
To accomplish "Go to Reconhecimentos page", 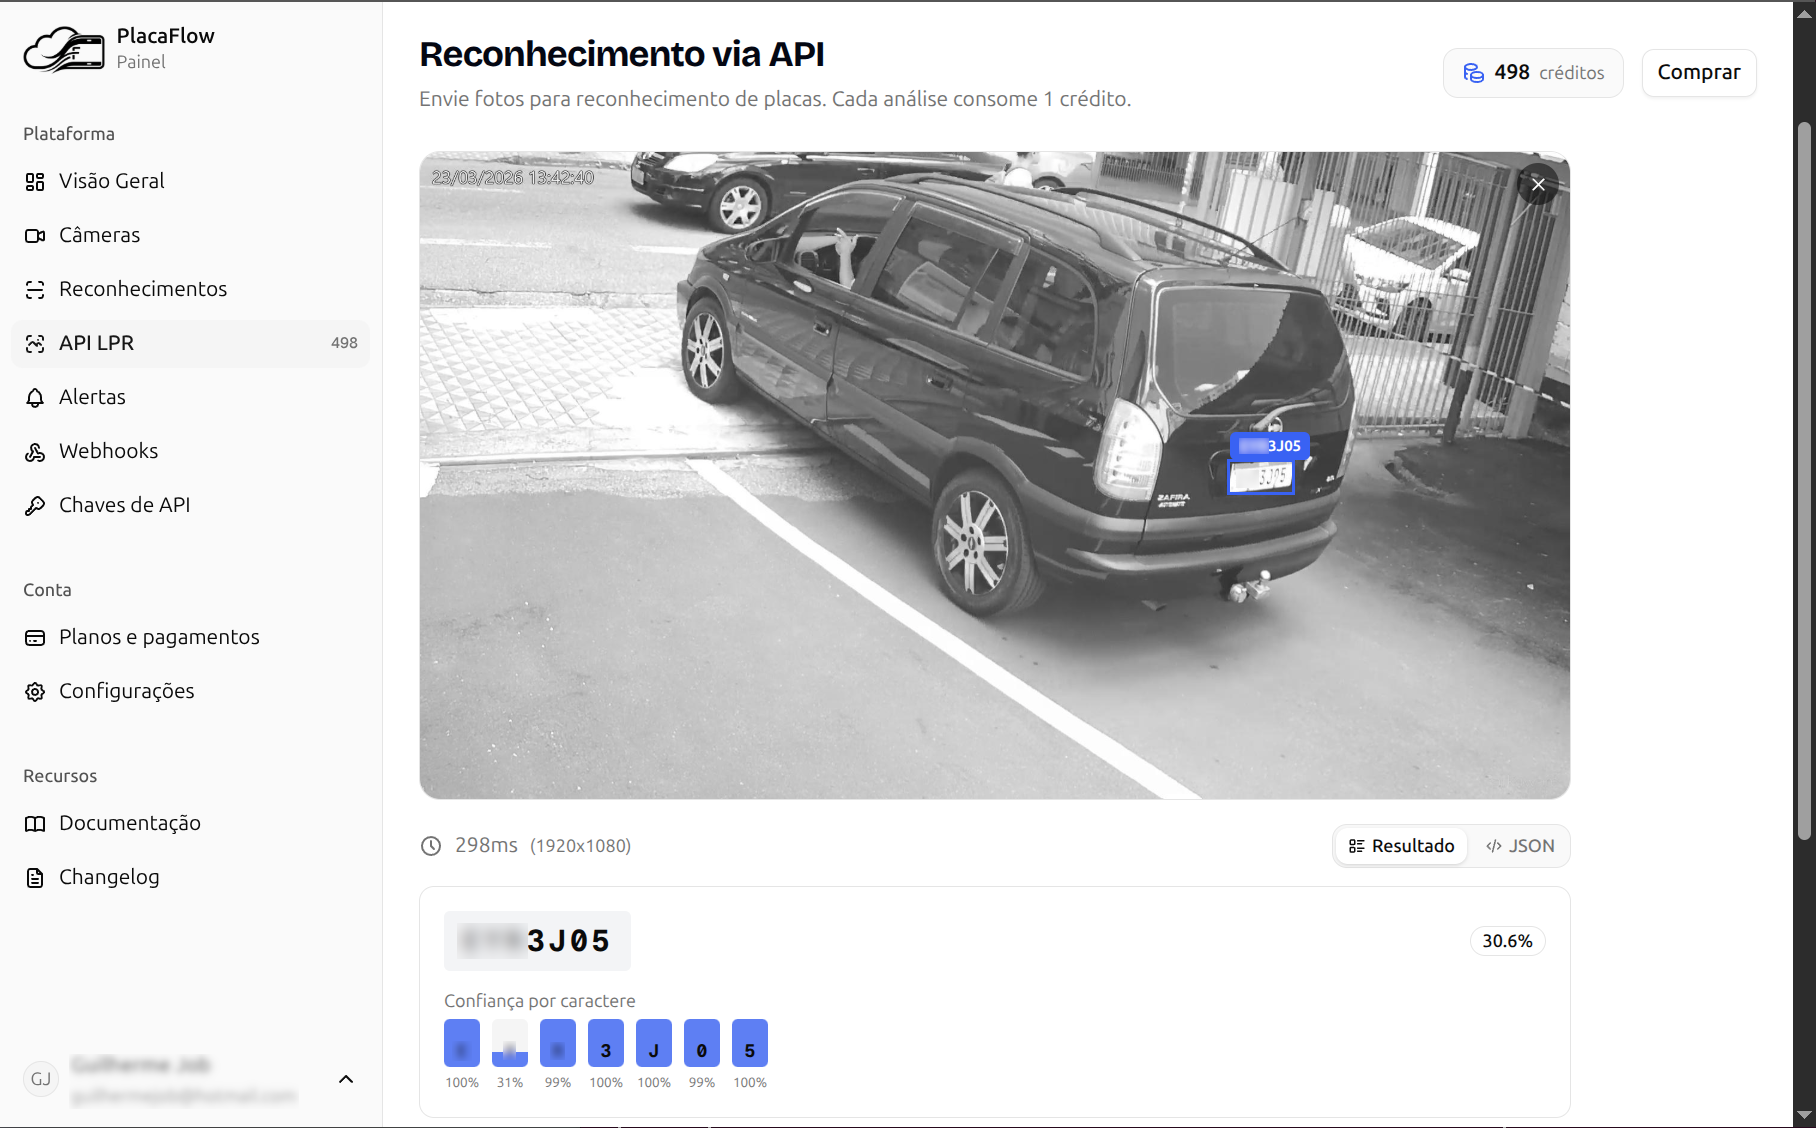I will (x=142, y=289).
